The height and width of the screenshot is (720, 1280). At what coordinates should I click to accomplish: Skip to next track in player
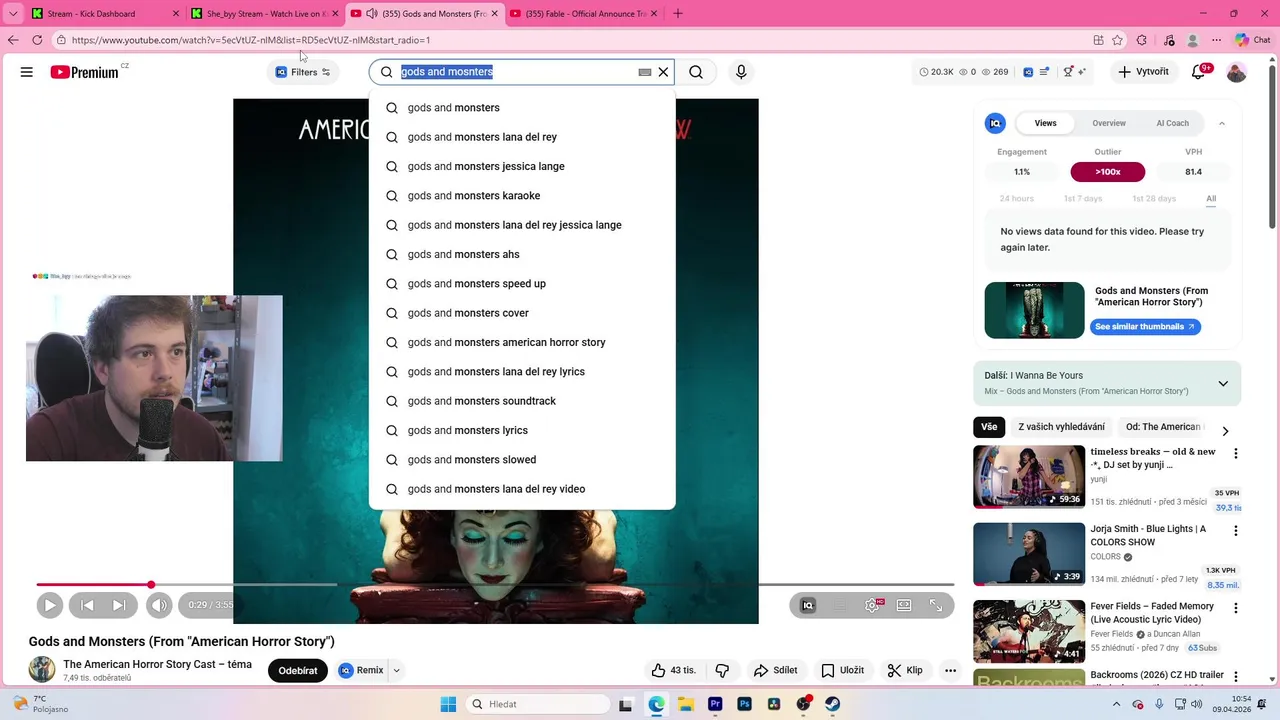click(x=119, y=605)
